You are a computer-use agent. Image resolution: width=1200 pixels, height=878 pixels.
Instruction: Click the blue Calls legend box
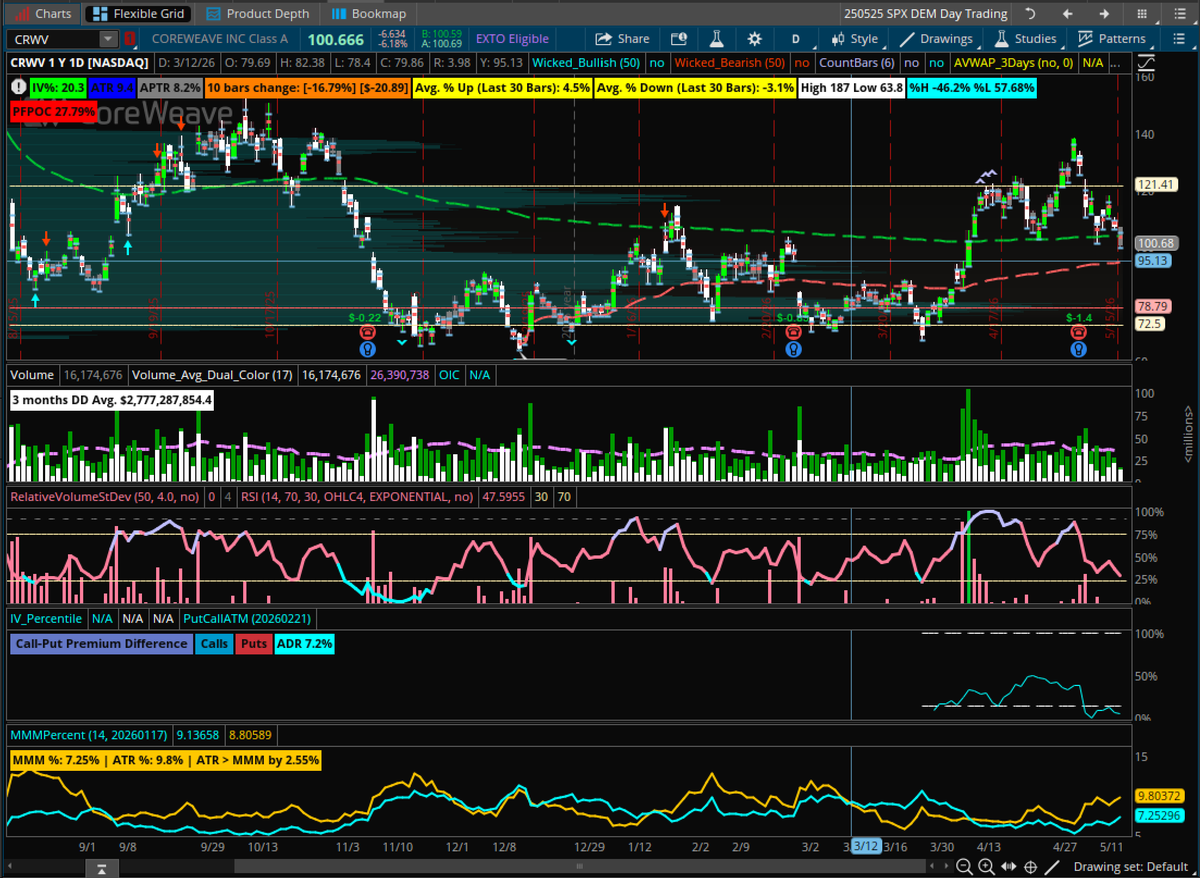[214, 643]
